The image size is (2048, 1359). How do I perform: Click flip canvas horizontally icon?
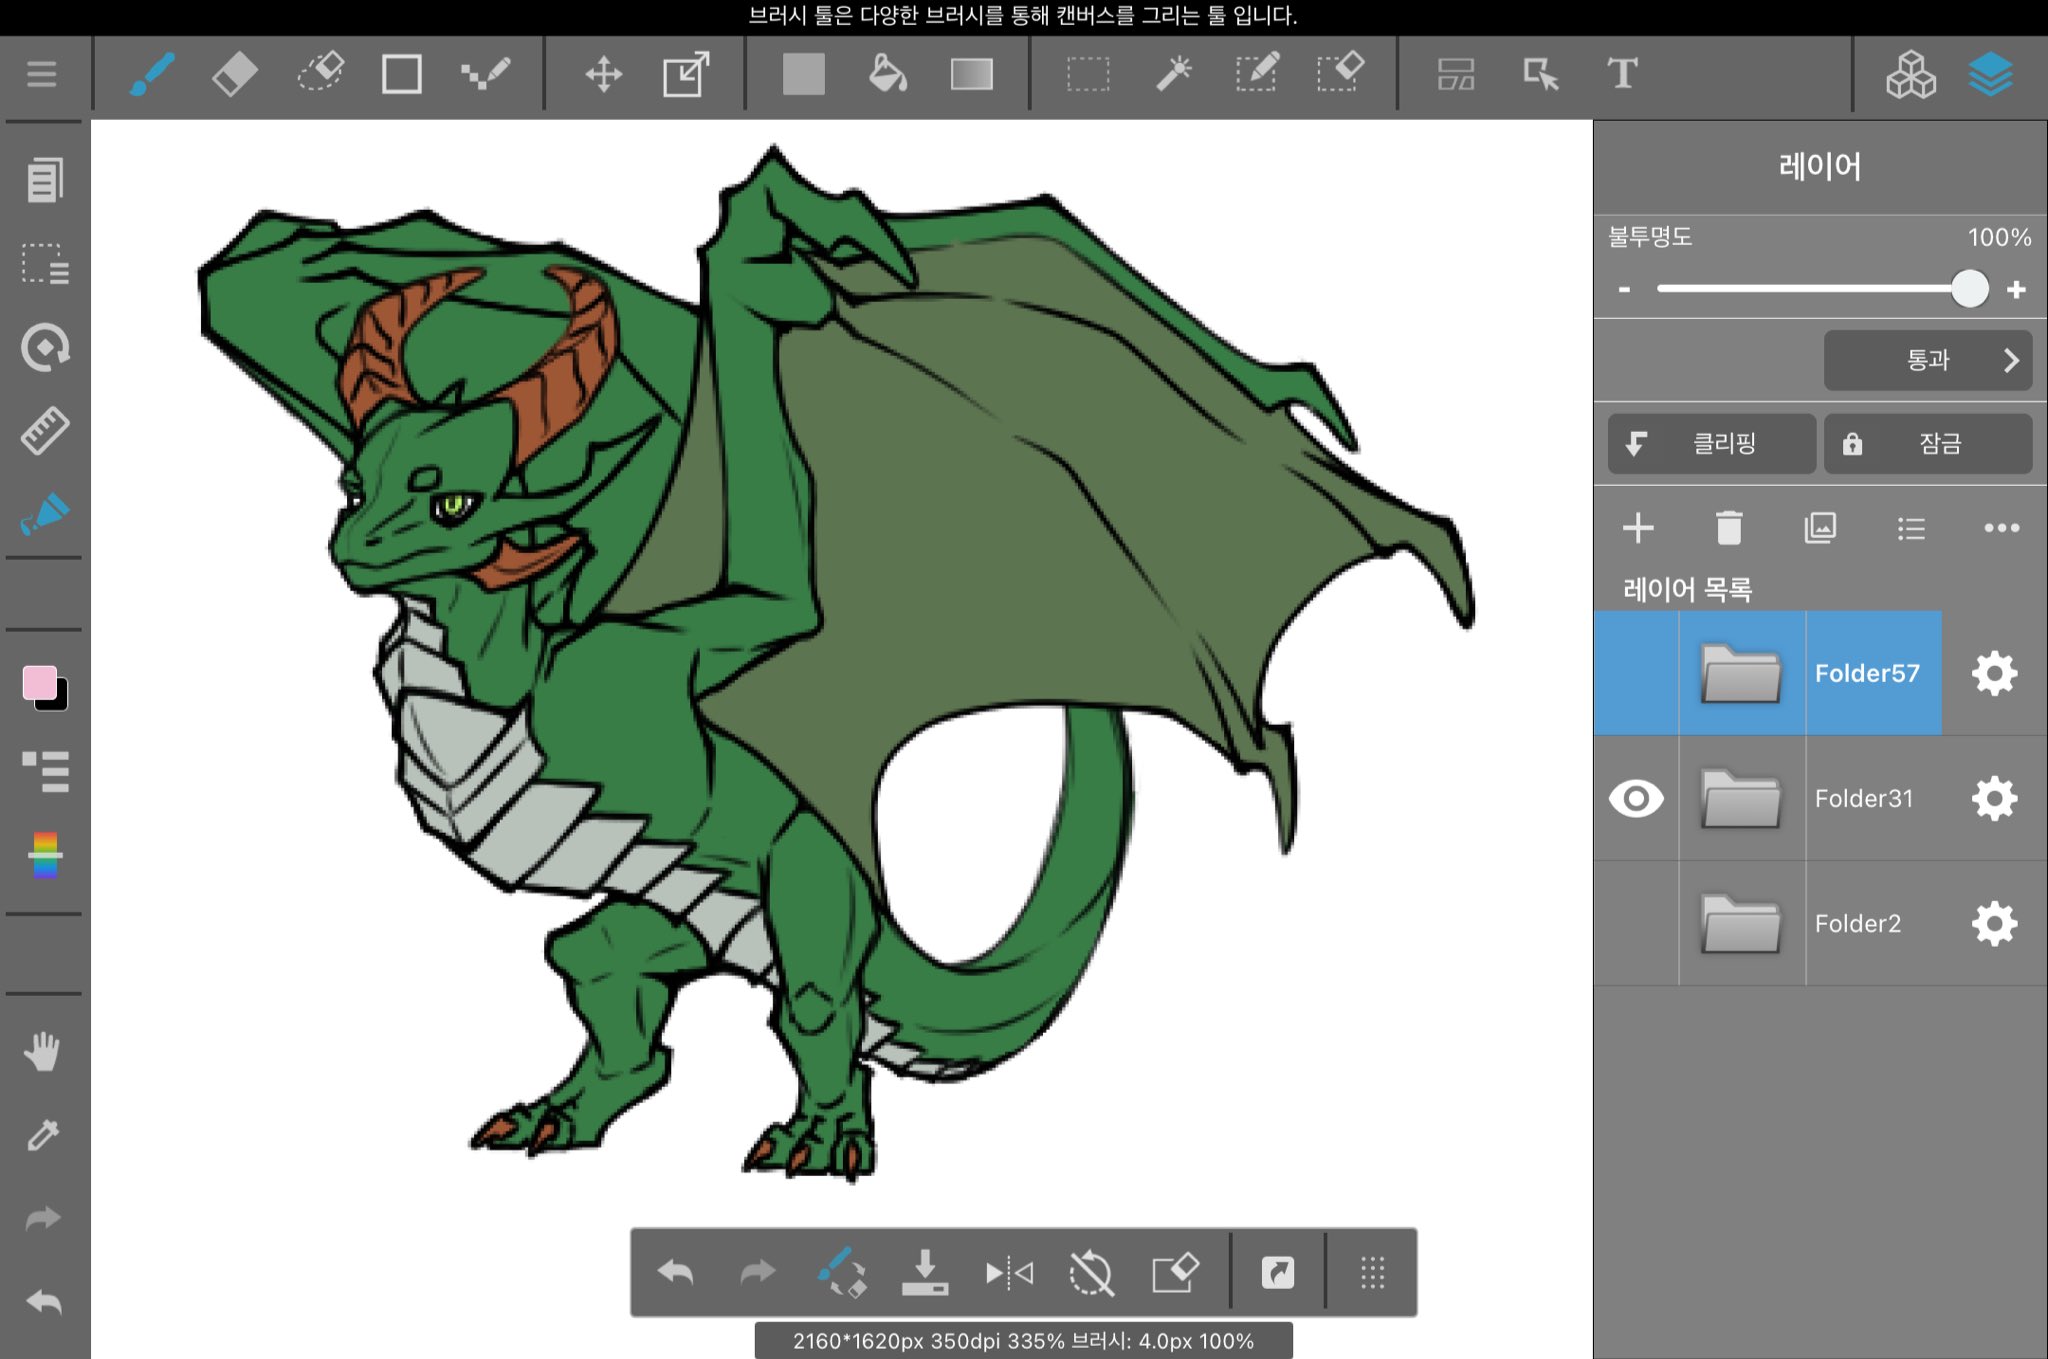click(1008, 1273)
